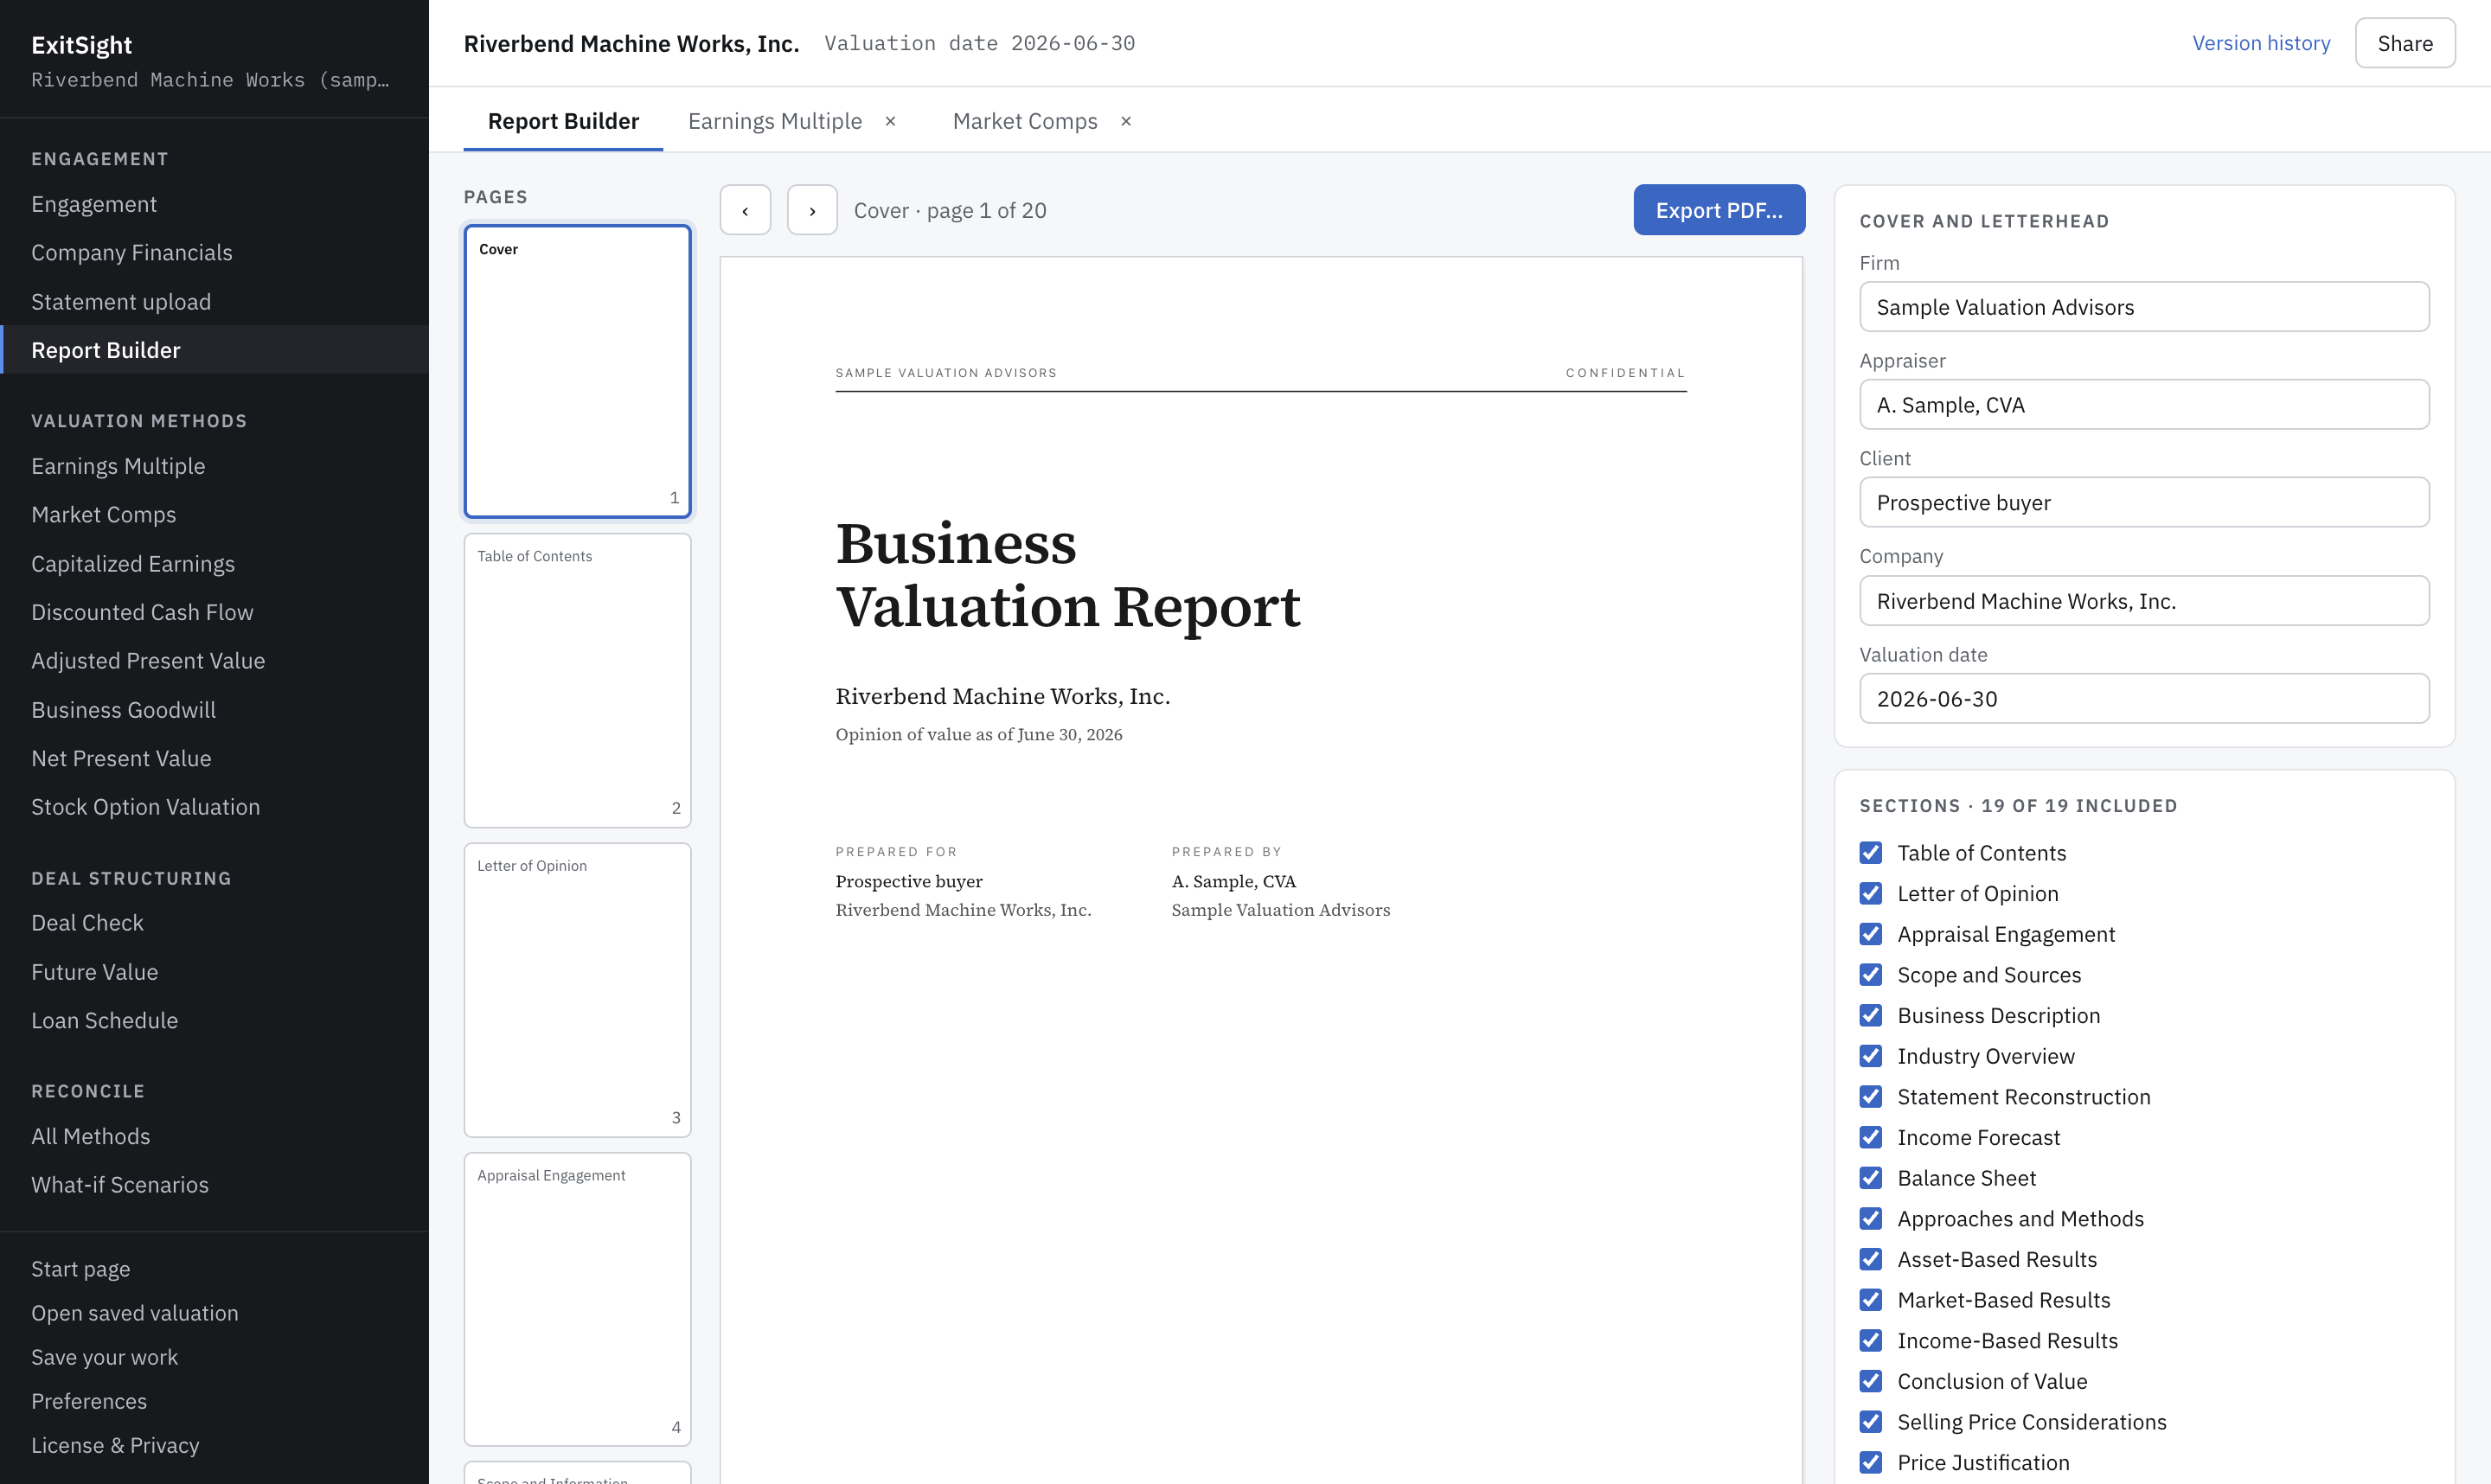Uncheck Industry Overview section
Screen dimensions: 2491x1484
coord(1871,1056)
